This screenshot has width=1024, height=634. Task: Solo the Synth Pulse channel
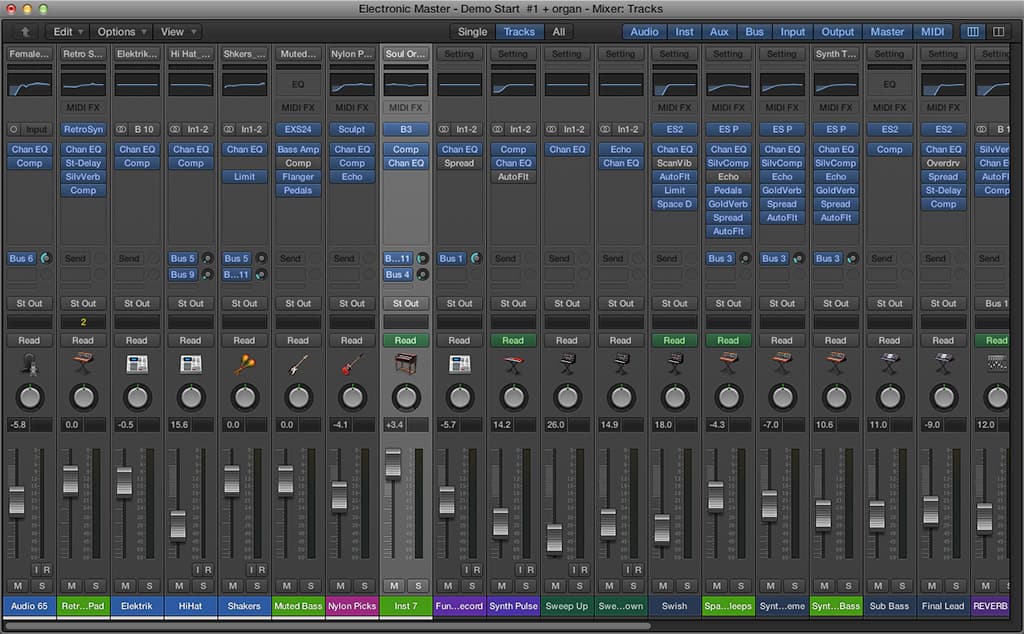point(526,586)
